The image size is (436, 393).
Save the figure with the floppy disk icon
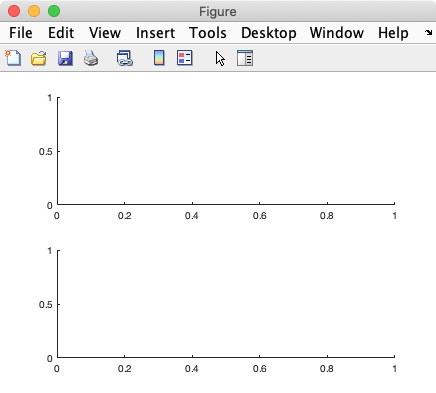coord(65,58)
